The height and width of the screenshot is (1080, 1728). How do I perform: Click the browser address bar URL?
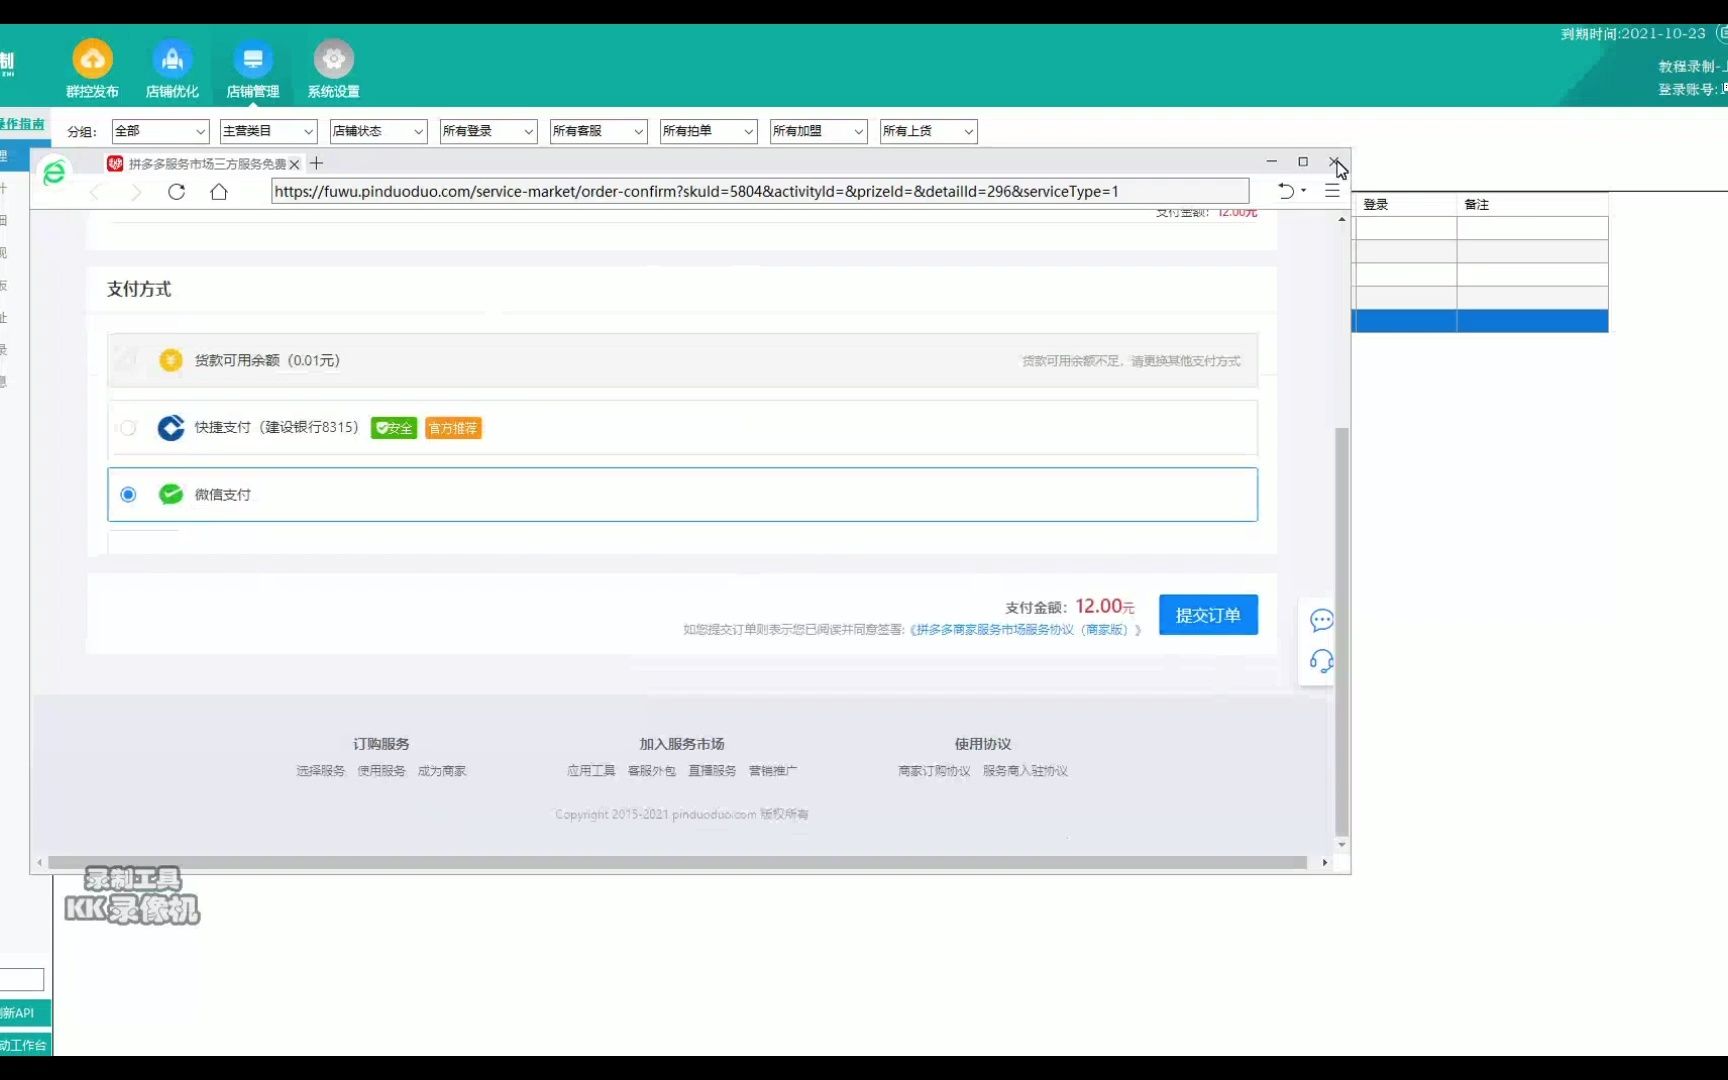759,191
